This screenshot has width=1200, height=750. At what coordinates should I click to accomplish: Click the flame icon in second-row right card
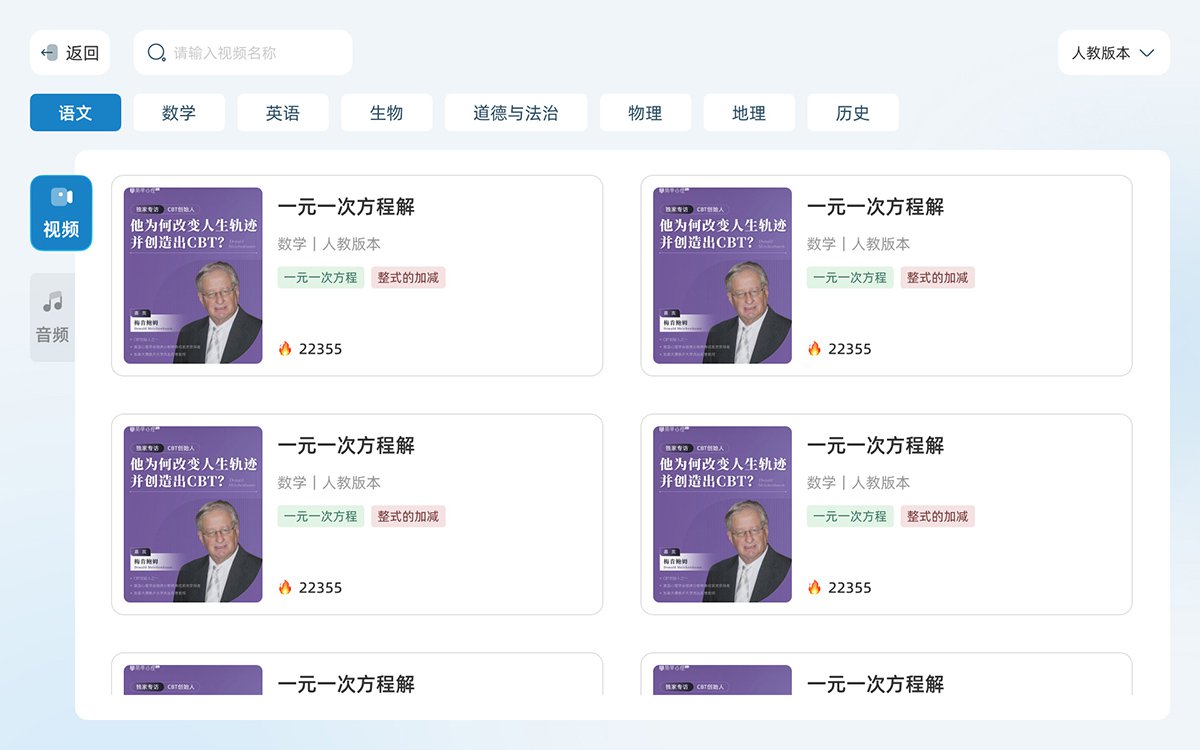(815, 588)
